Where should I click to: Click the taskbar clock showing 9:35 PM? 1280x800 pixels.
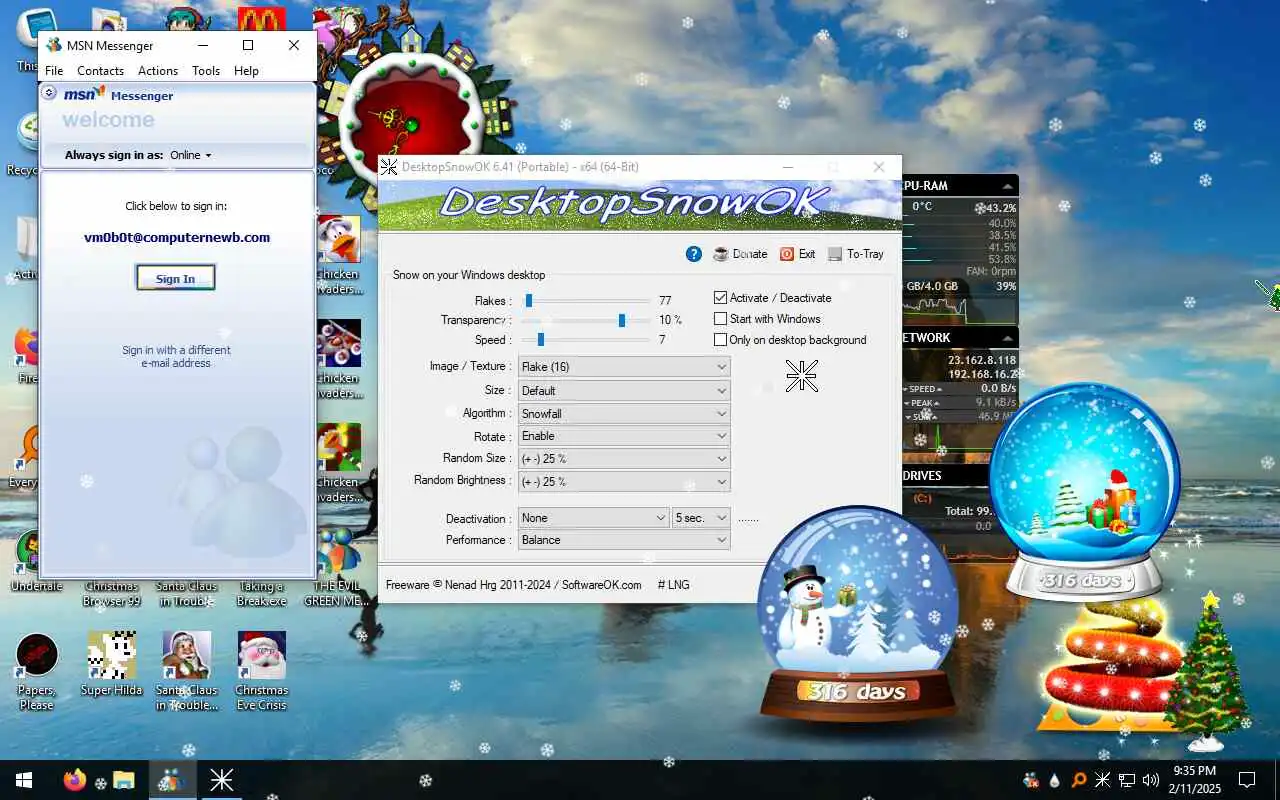(x=1193, y=780)
